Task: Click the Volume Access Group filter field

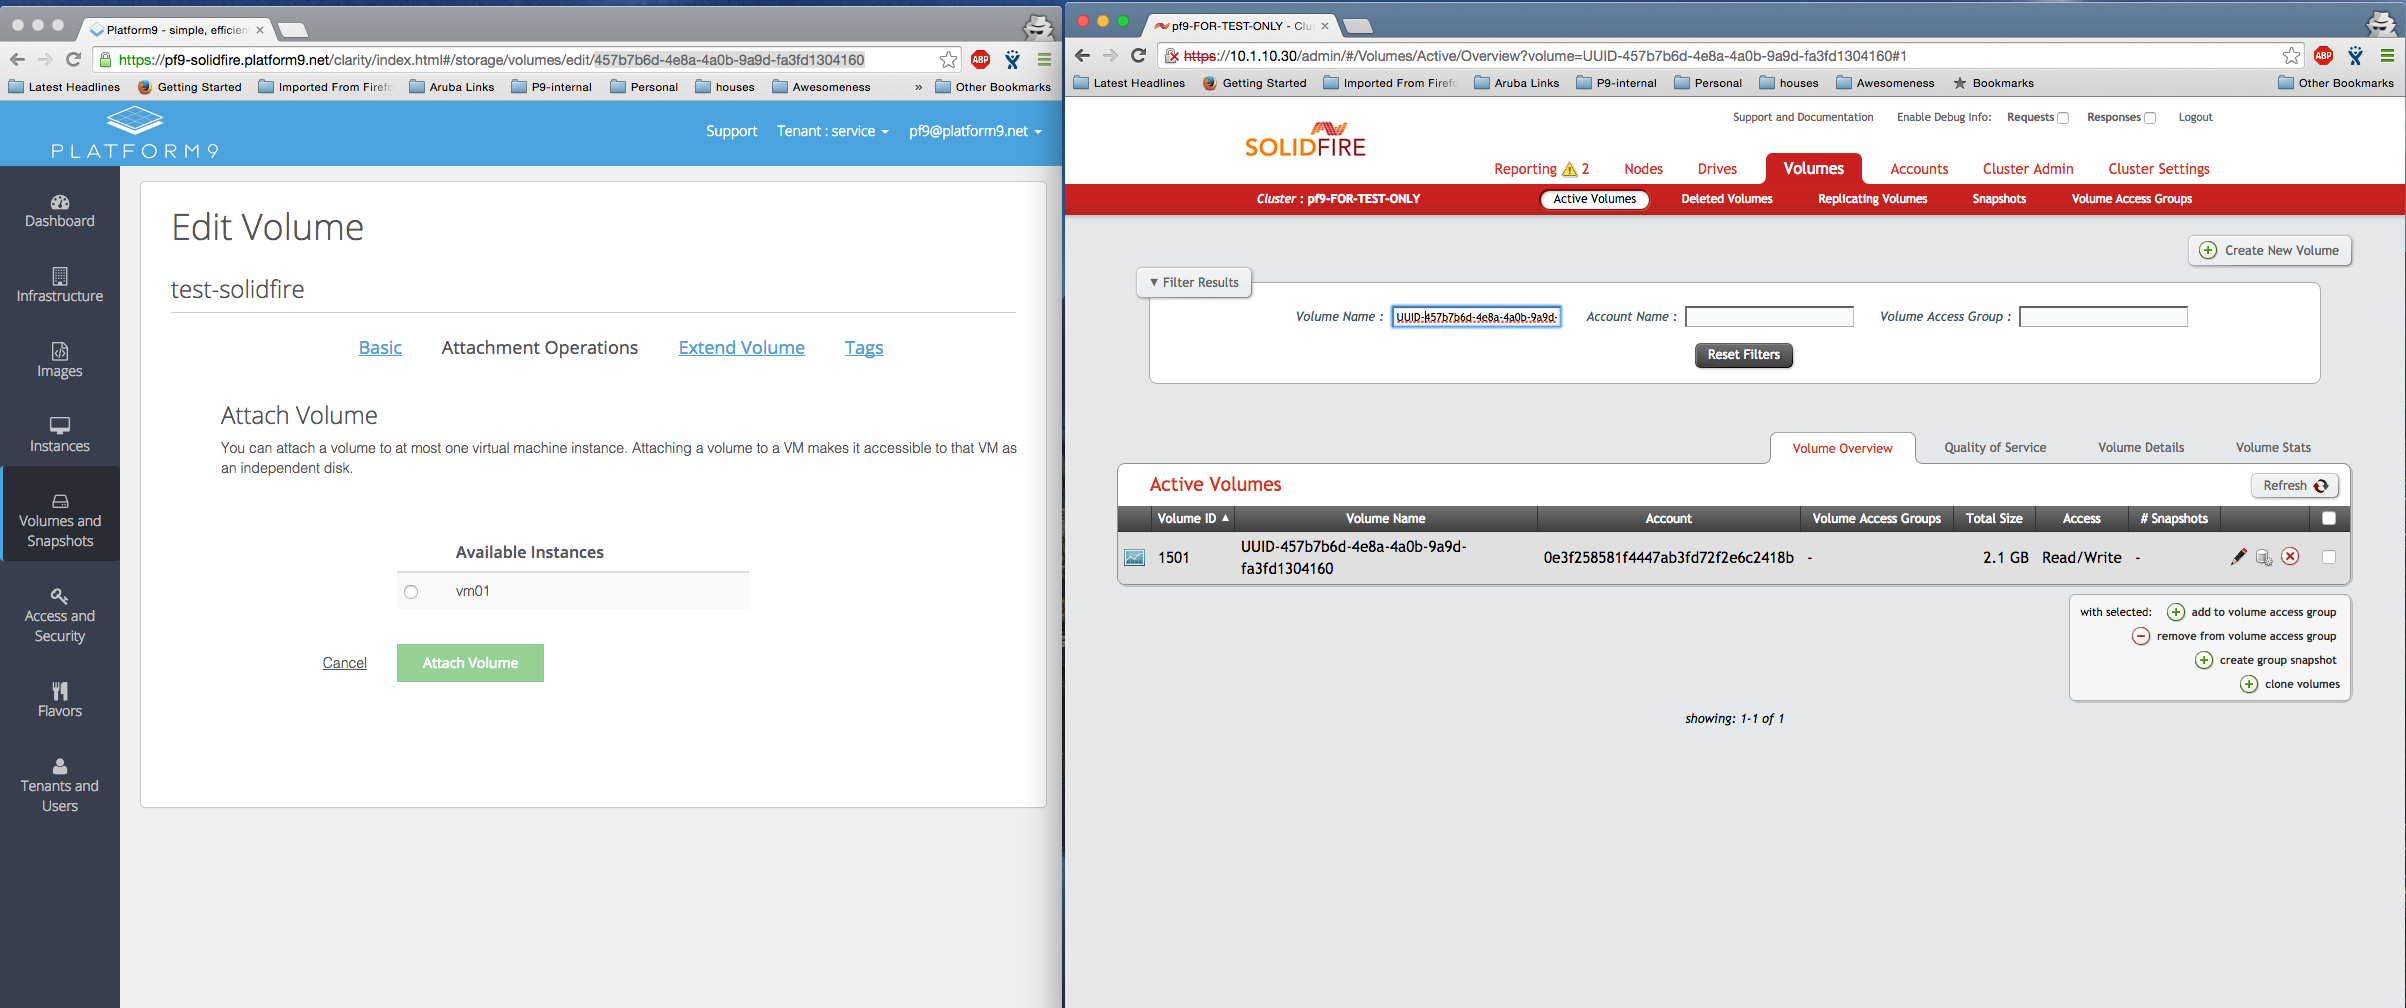Action: click(2103, 317)
